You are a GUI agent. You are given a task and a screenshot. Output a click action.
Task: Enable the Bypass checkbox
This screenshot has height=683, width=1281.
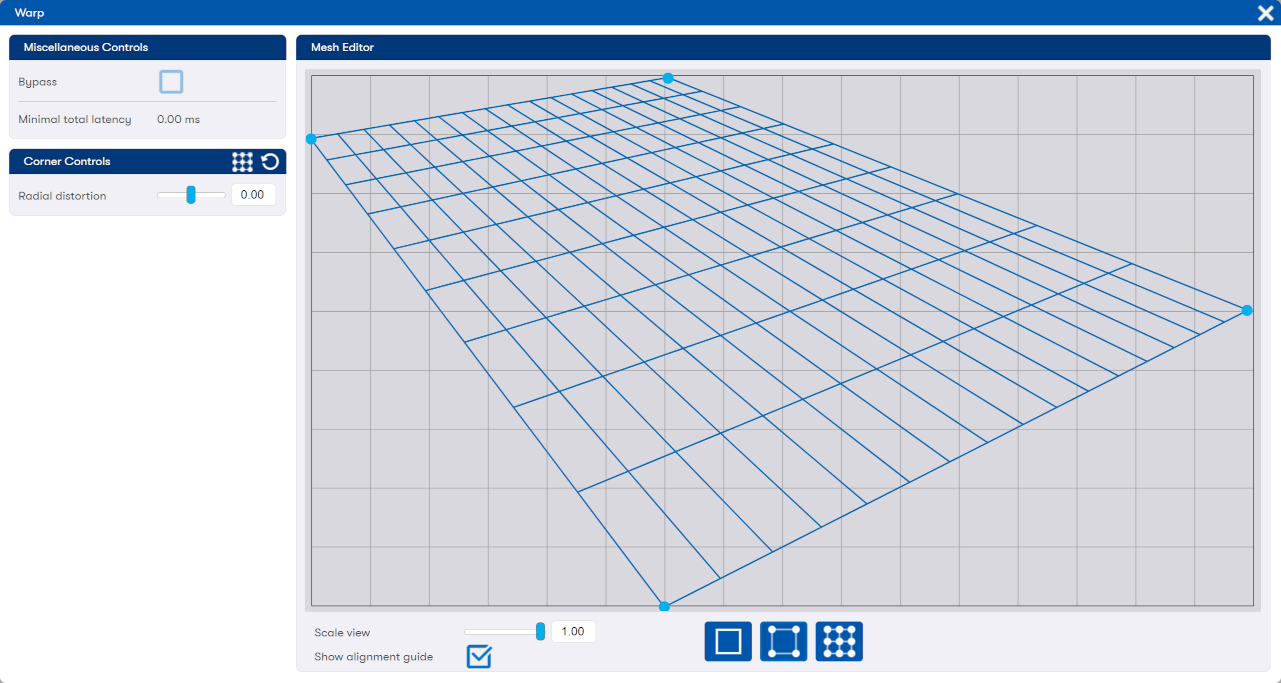171,82
